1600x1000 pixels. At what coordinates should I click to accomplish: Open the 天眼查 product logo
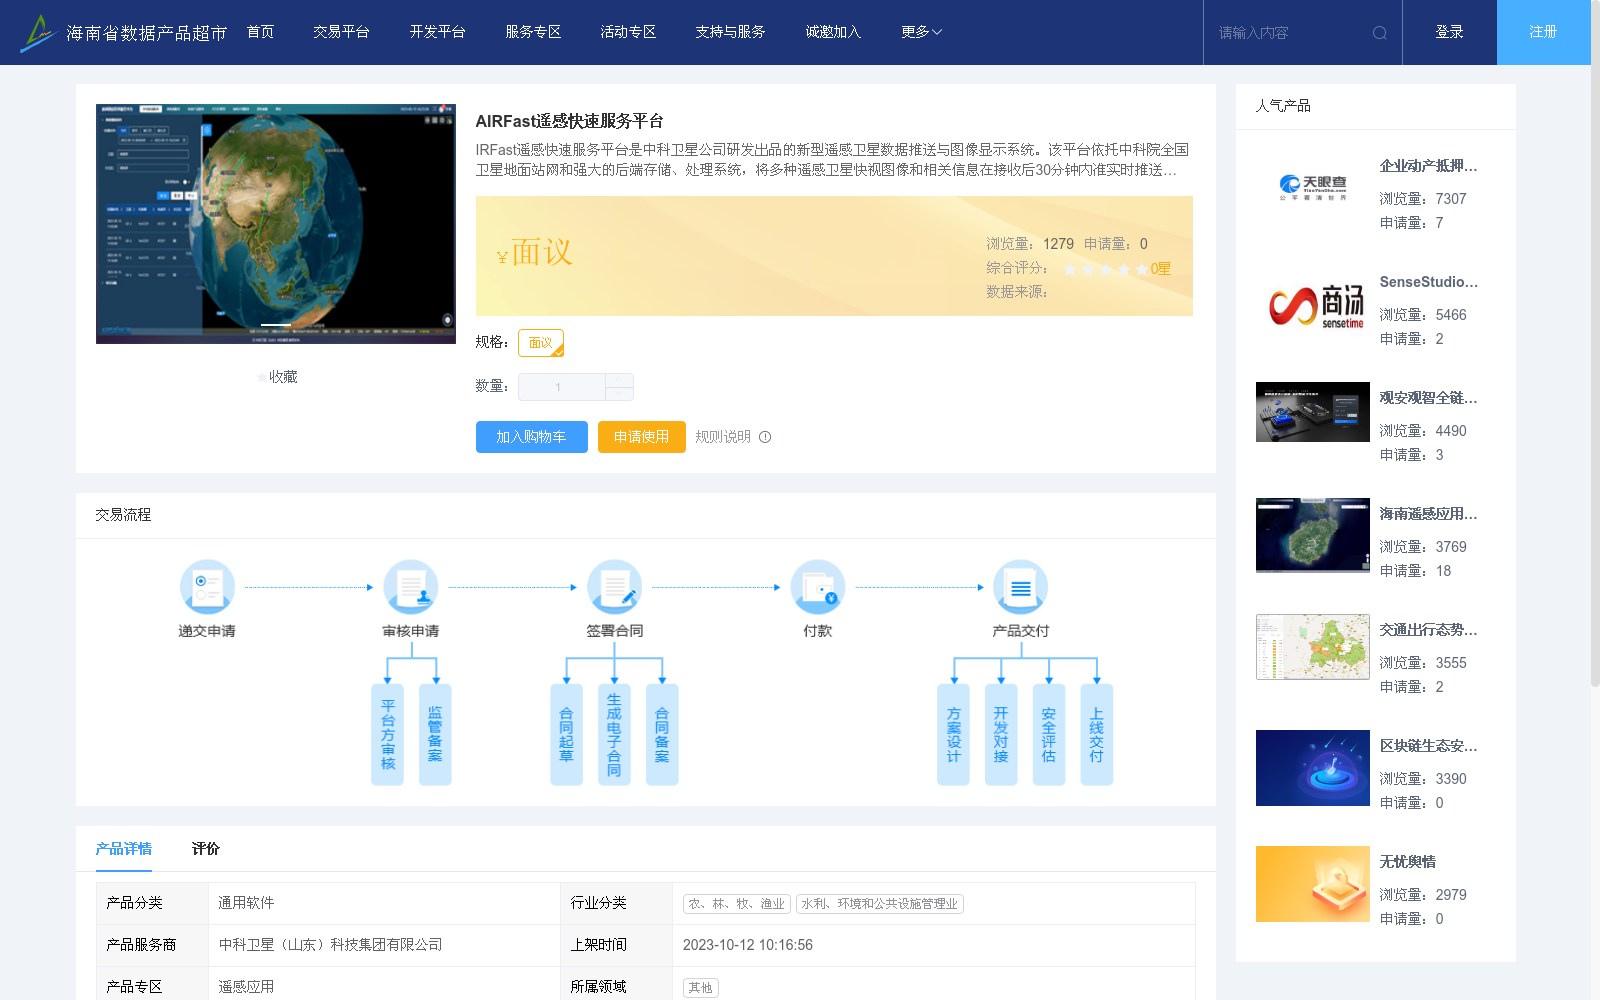[x=1313, y=188]
